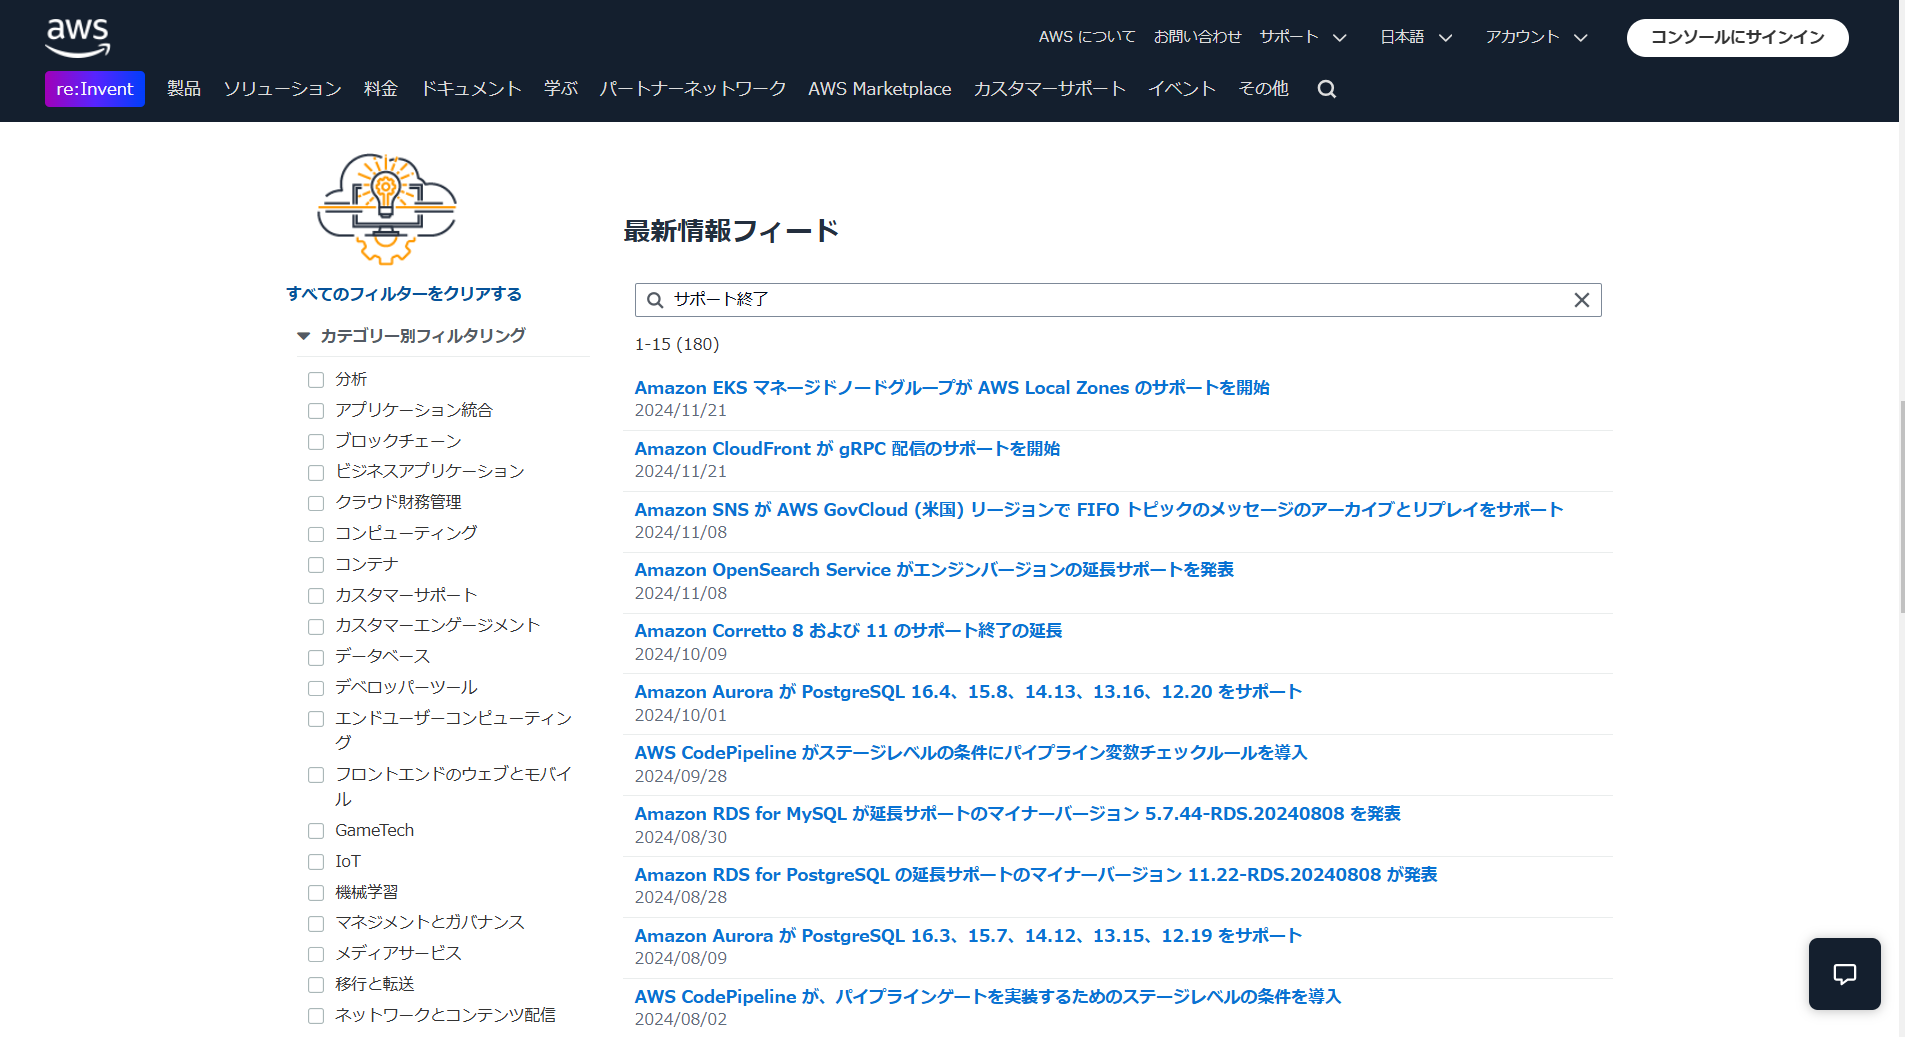This screenshot has width=1905, height=1037.
Task: Go to AWS Marketplace nav item
Action: (880, 89)
